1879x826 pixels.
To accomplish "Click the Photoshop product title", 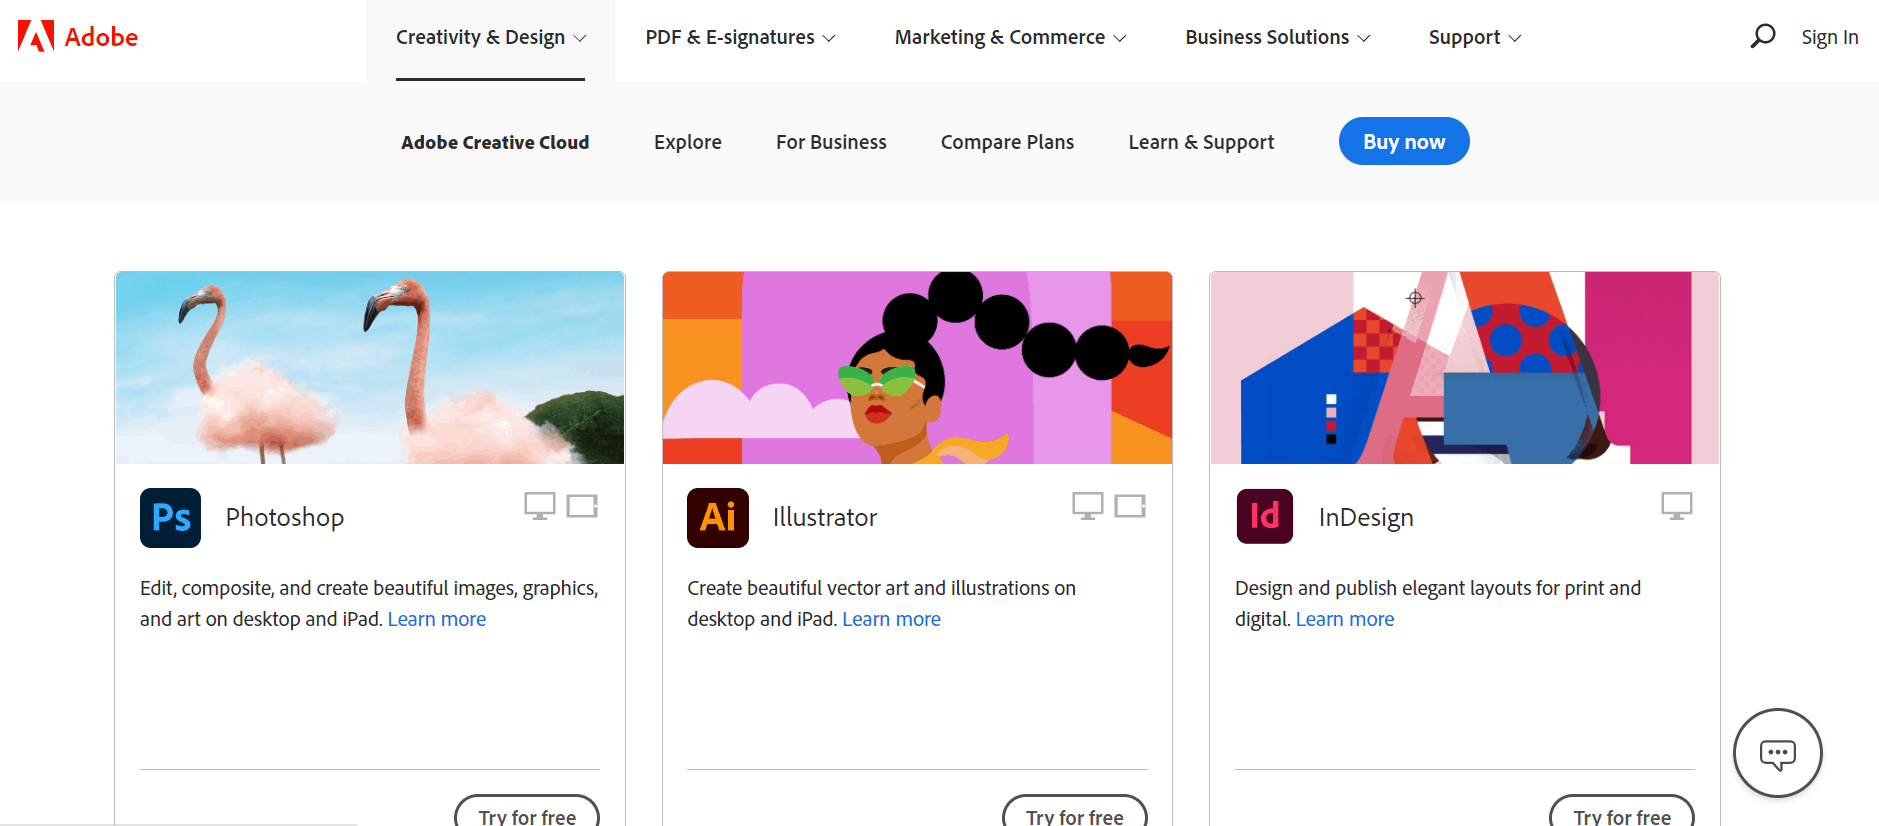I will click(x=285, y=517).
